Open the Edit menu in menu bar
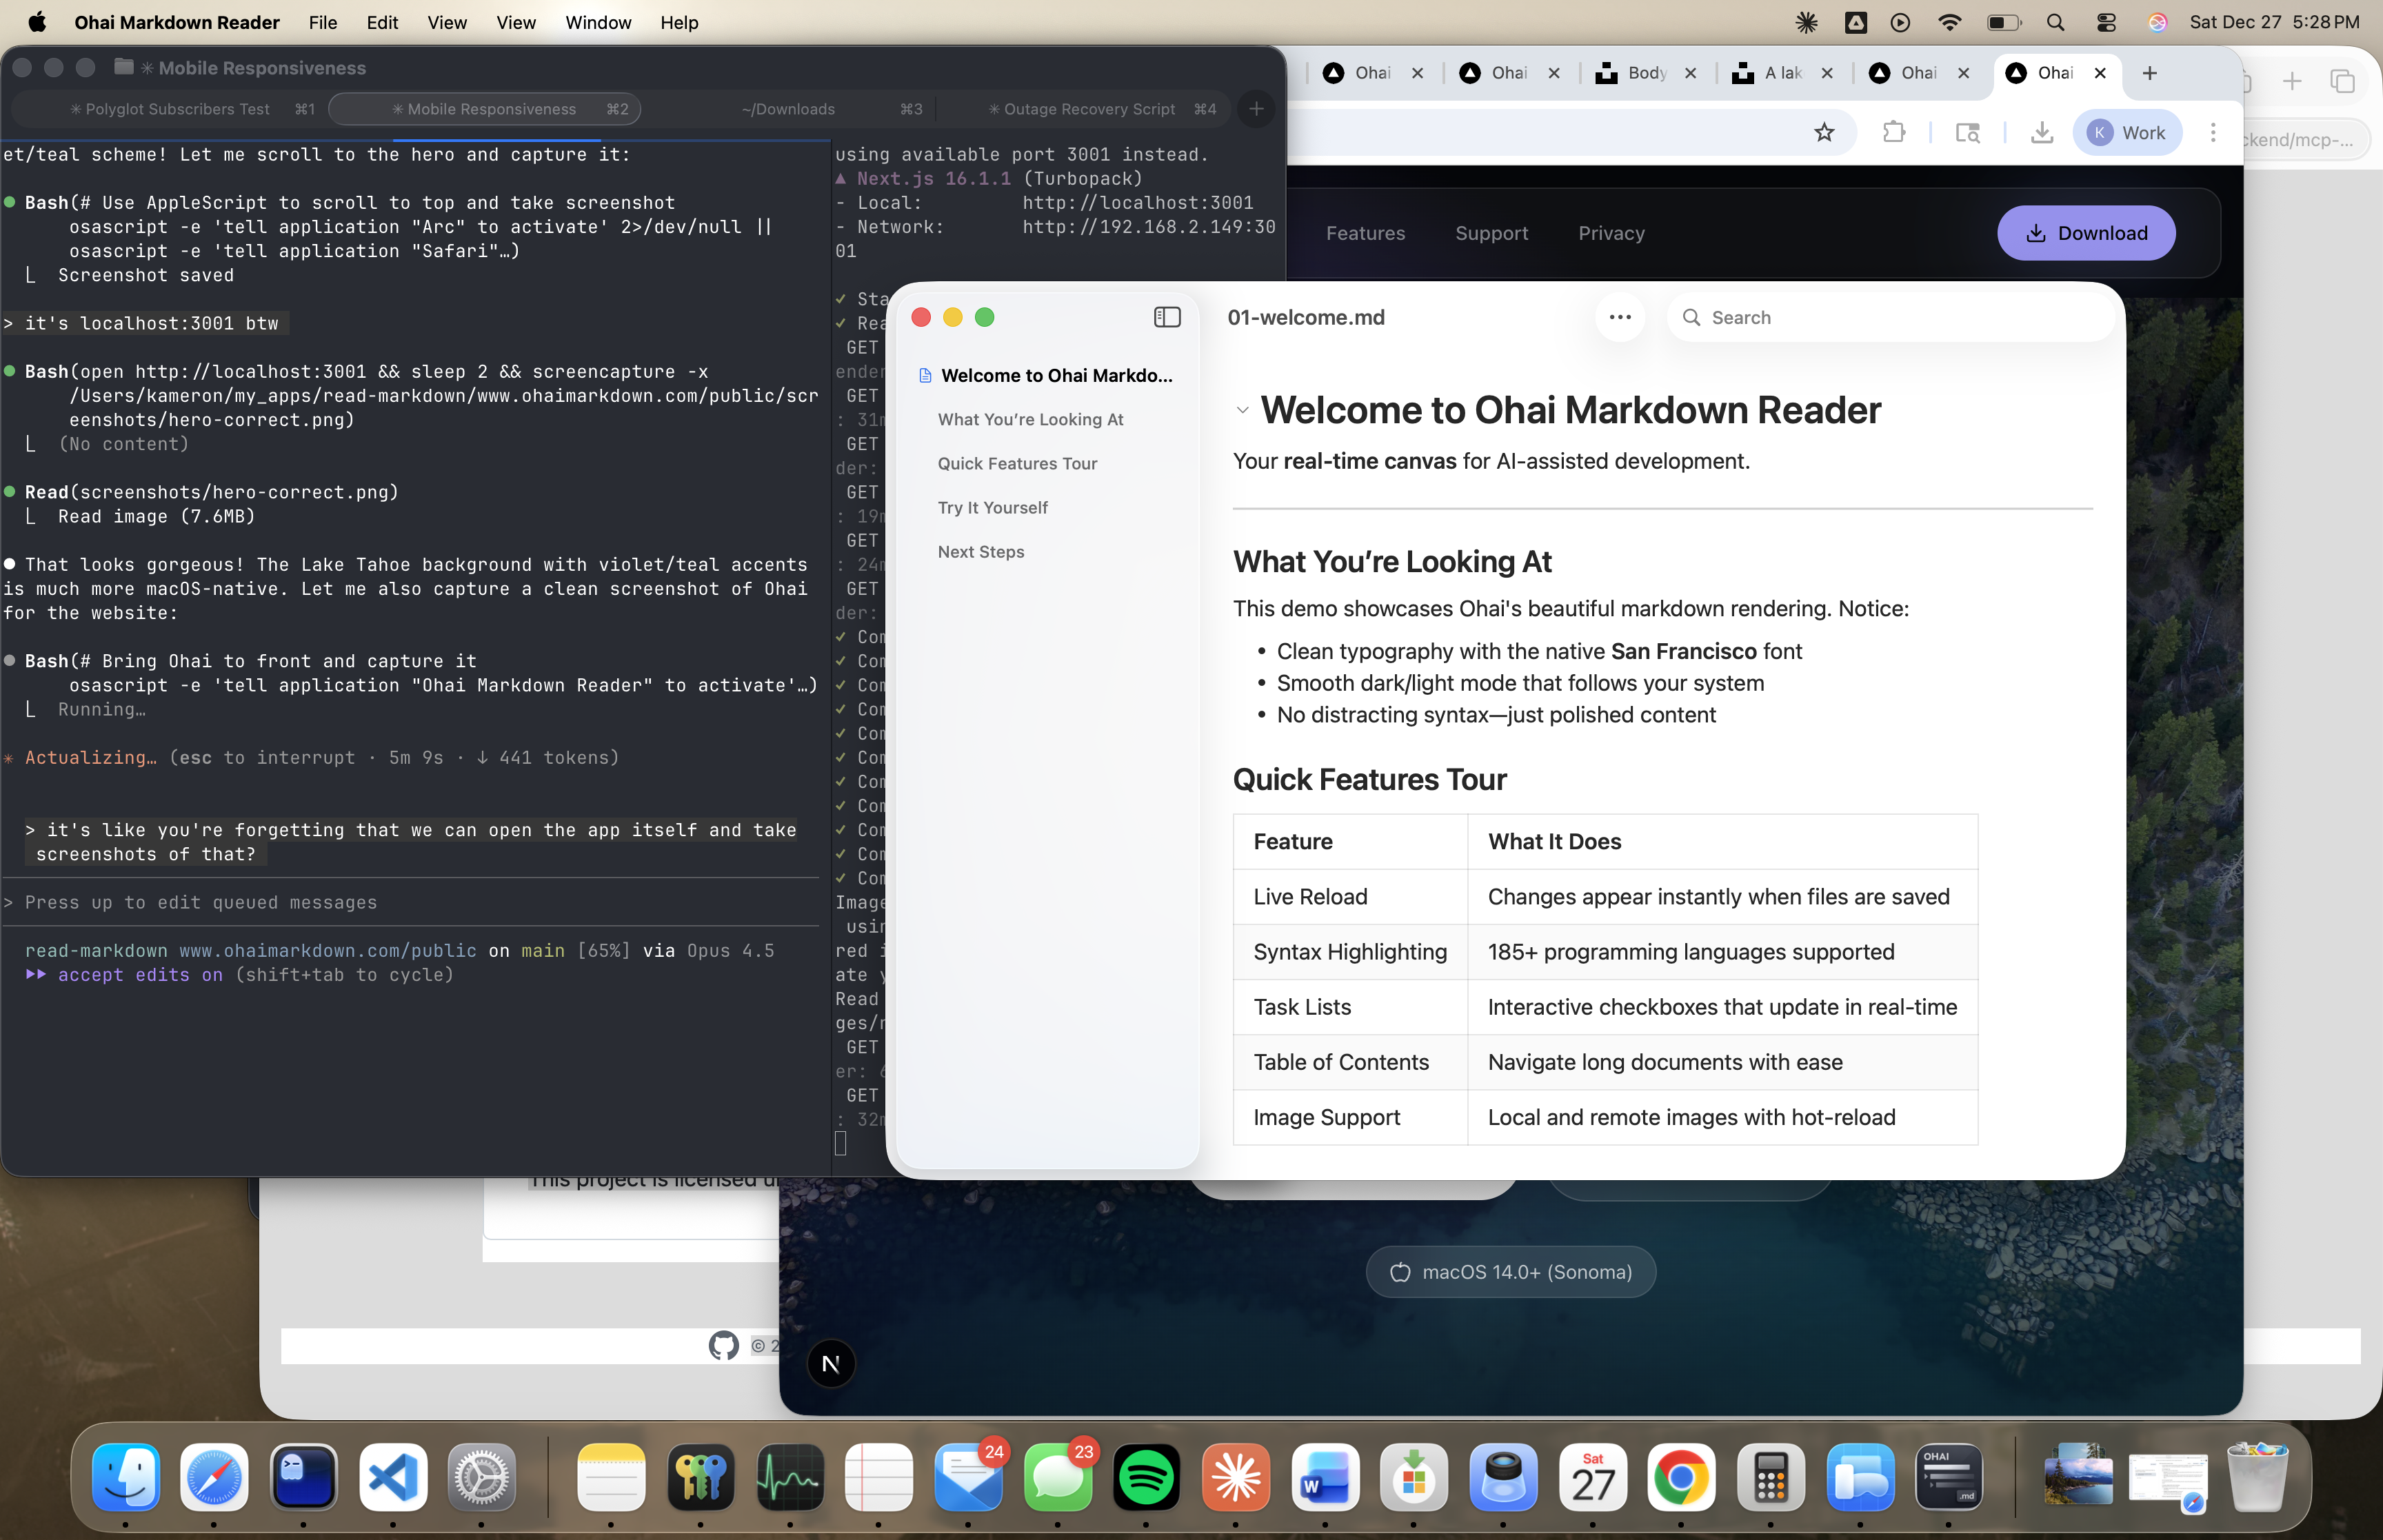Screen dimensions: 2383x1540 tap(382, 22)
